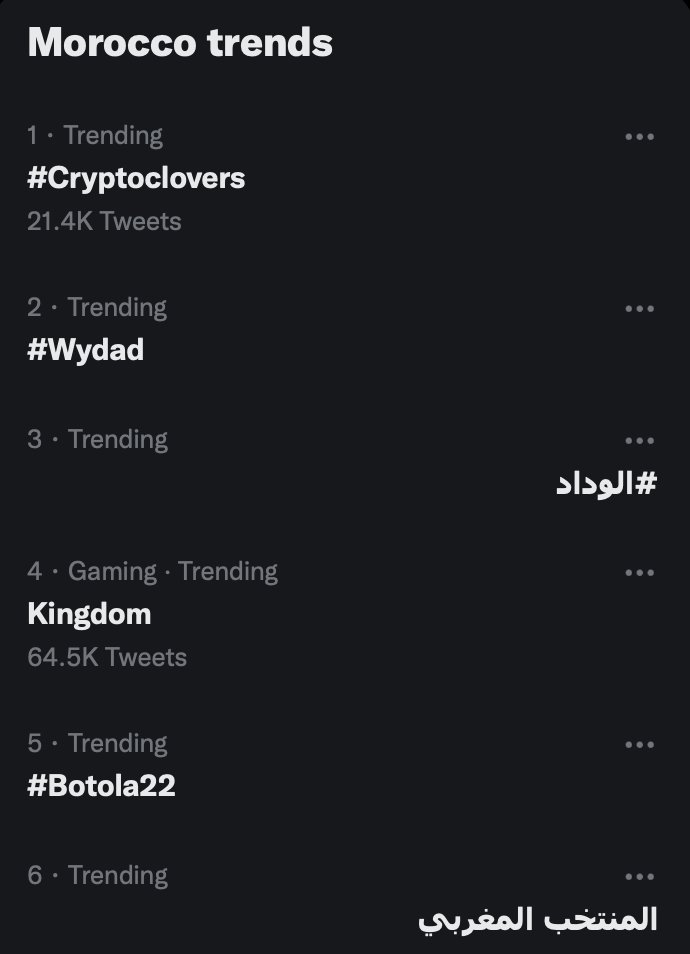Select the '6 · Trending' label
Screen dimensions: 690x954
(97, 876)
